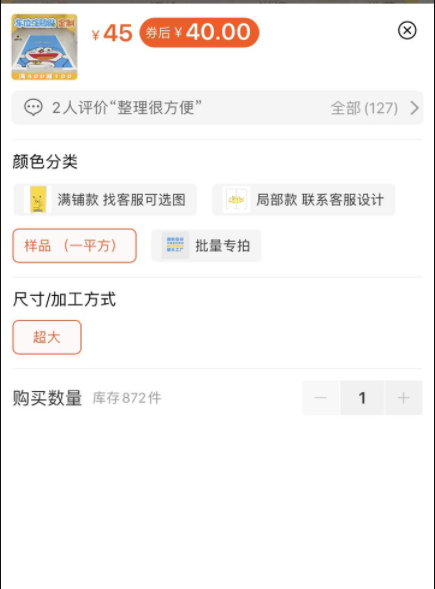Viewport: 435px width, 589px height.
Task: Tap the 局部款 small pattern icon
Action: tap(236, 200)
